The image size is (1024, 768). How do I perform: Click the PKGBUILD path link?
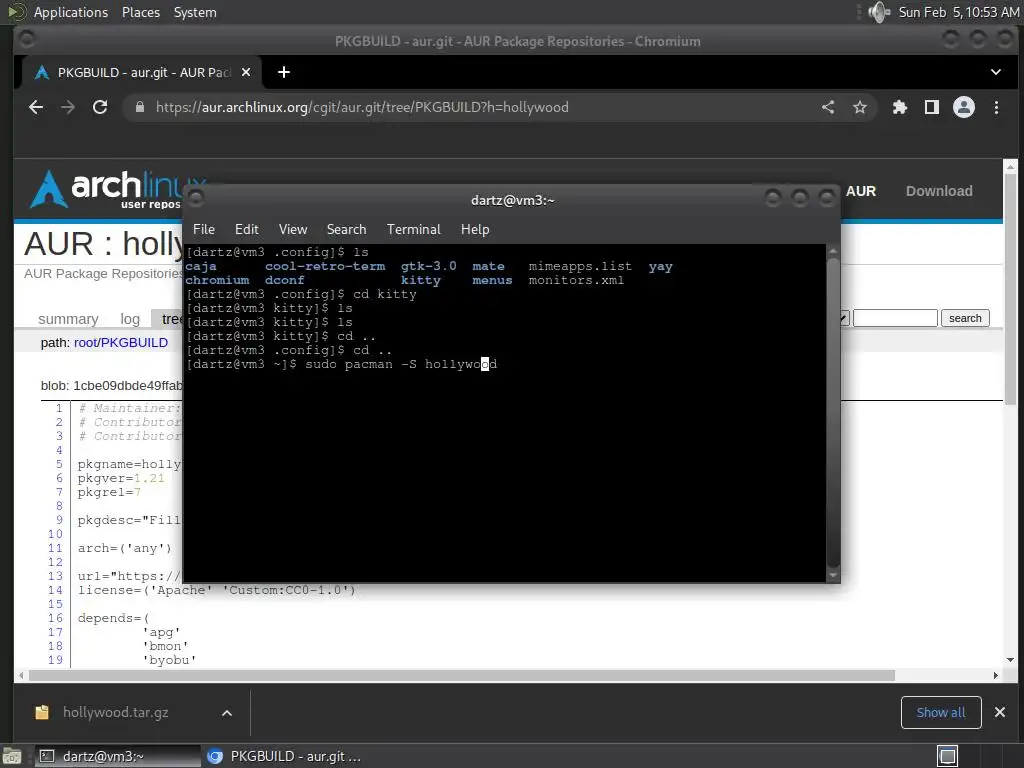[134, 342]
